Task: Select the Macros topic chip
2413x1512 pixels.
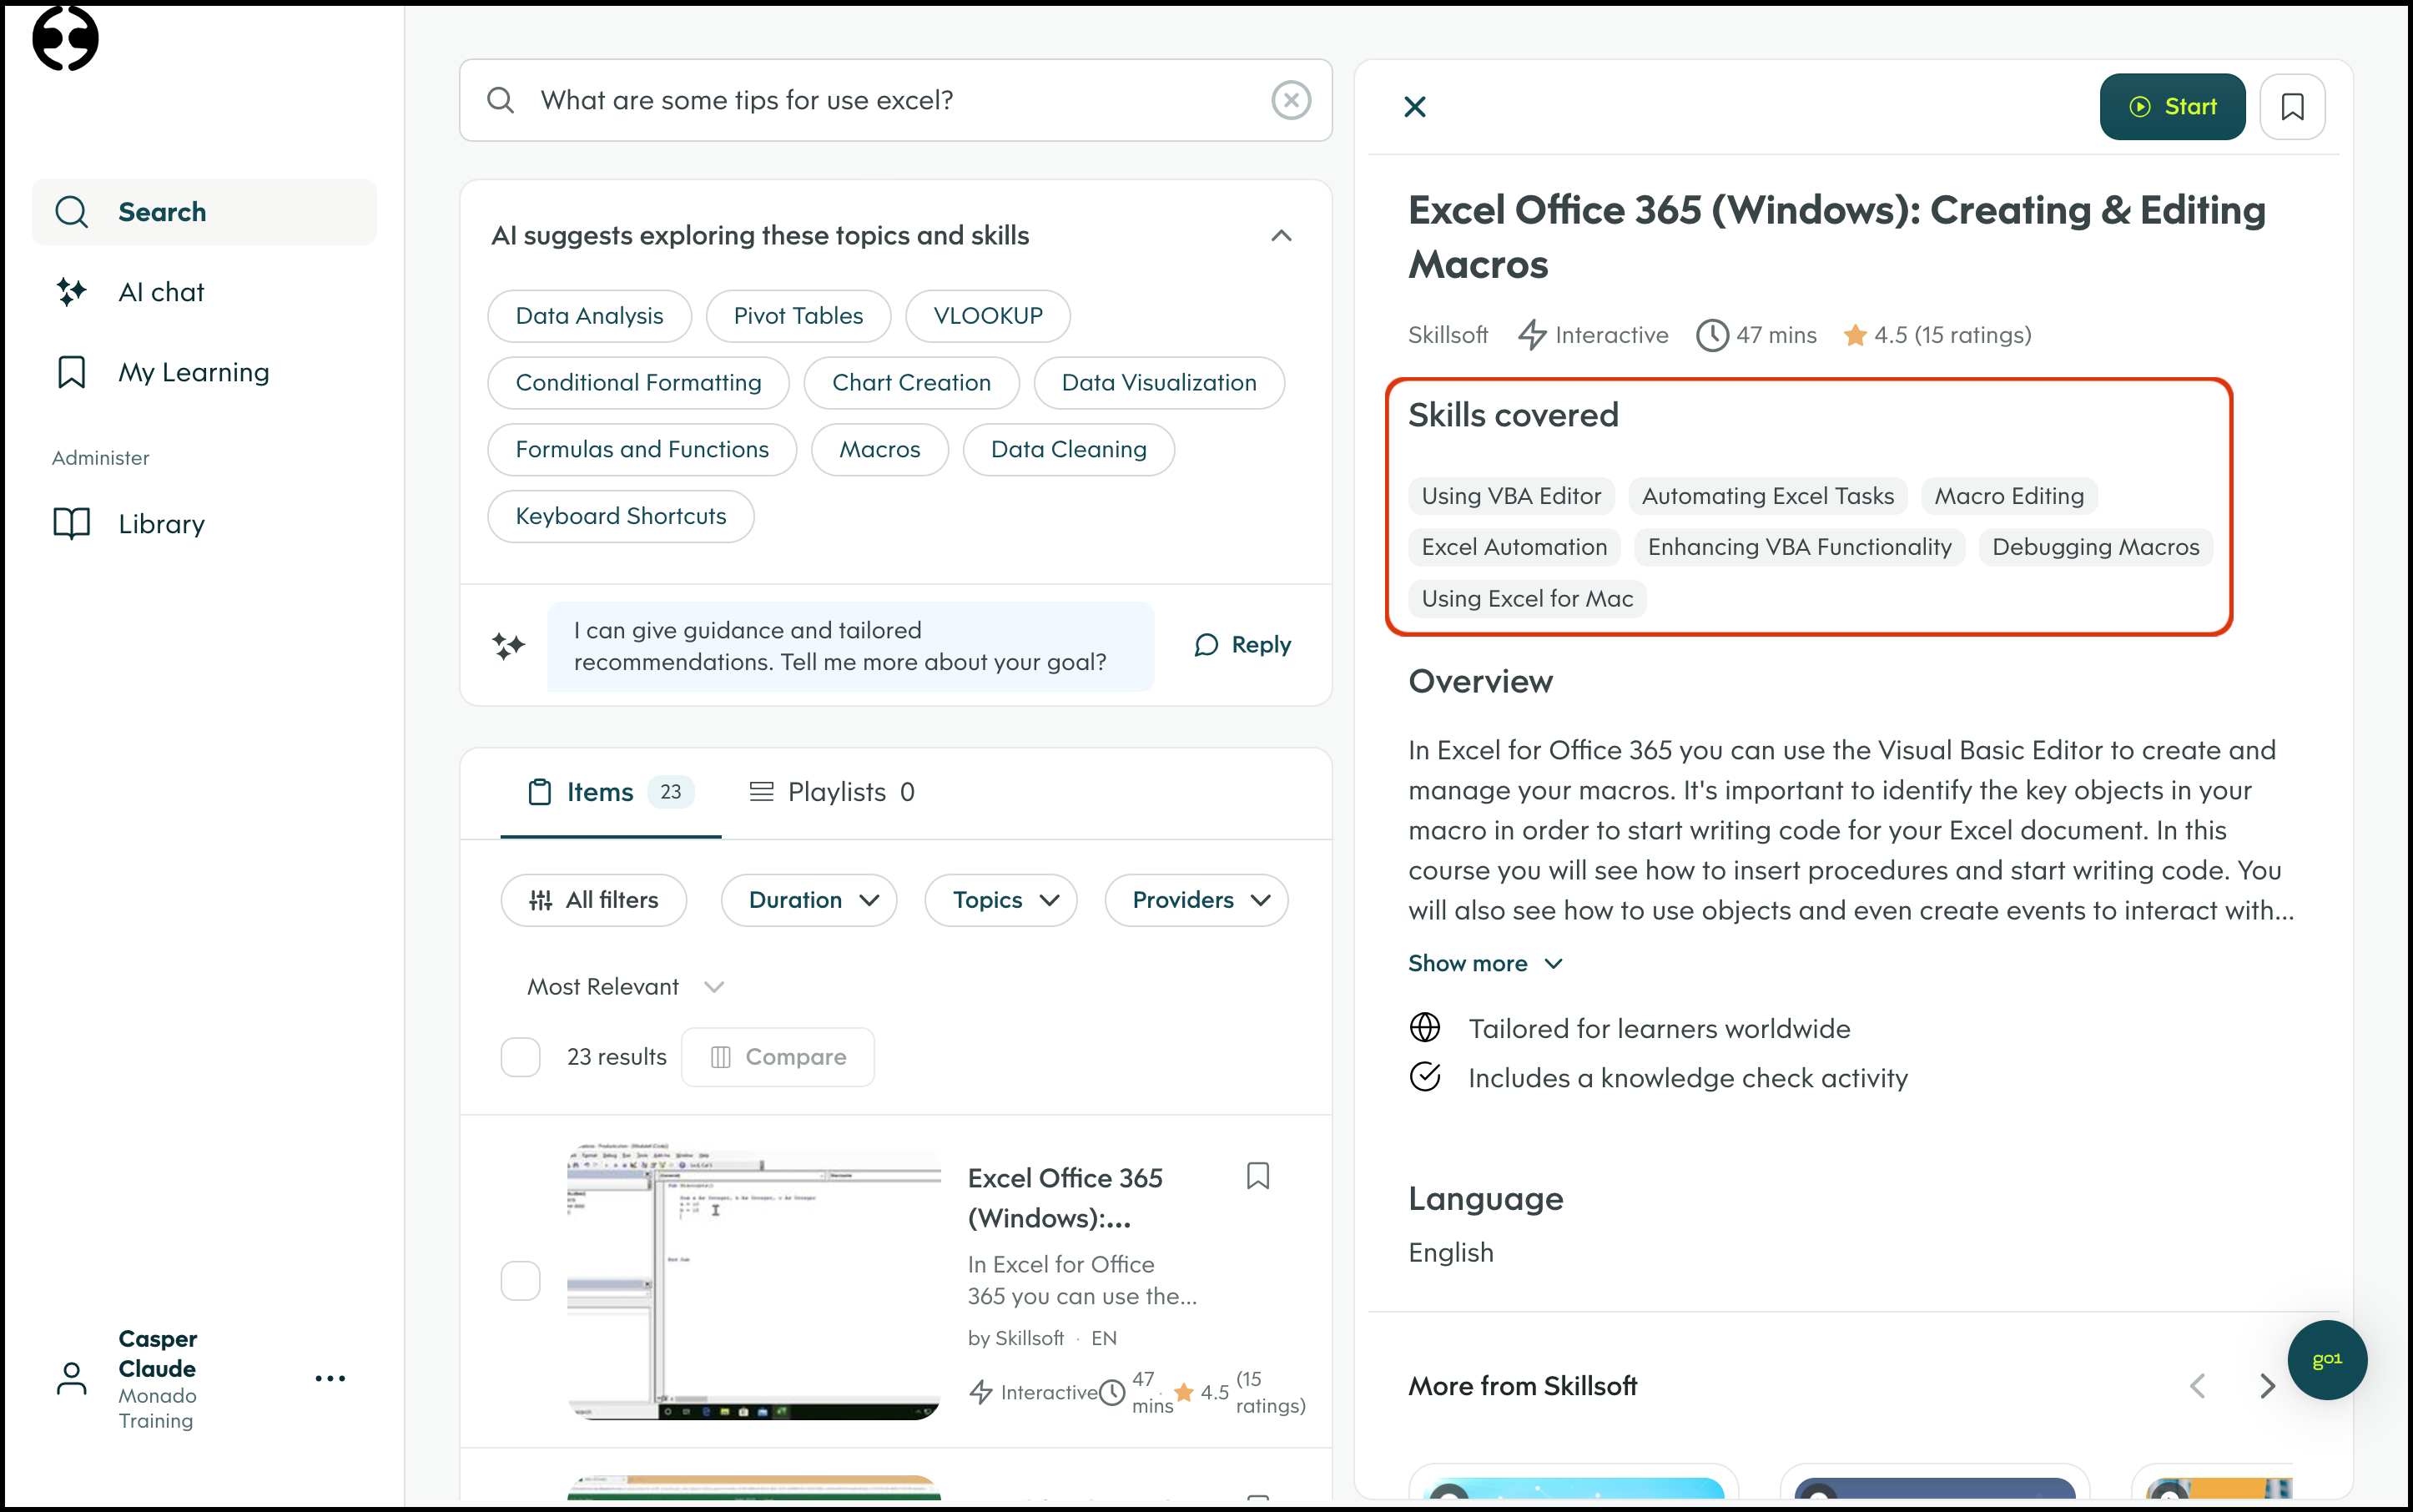Action: [x=880, y=450]
